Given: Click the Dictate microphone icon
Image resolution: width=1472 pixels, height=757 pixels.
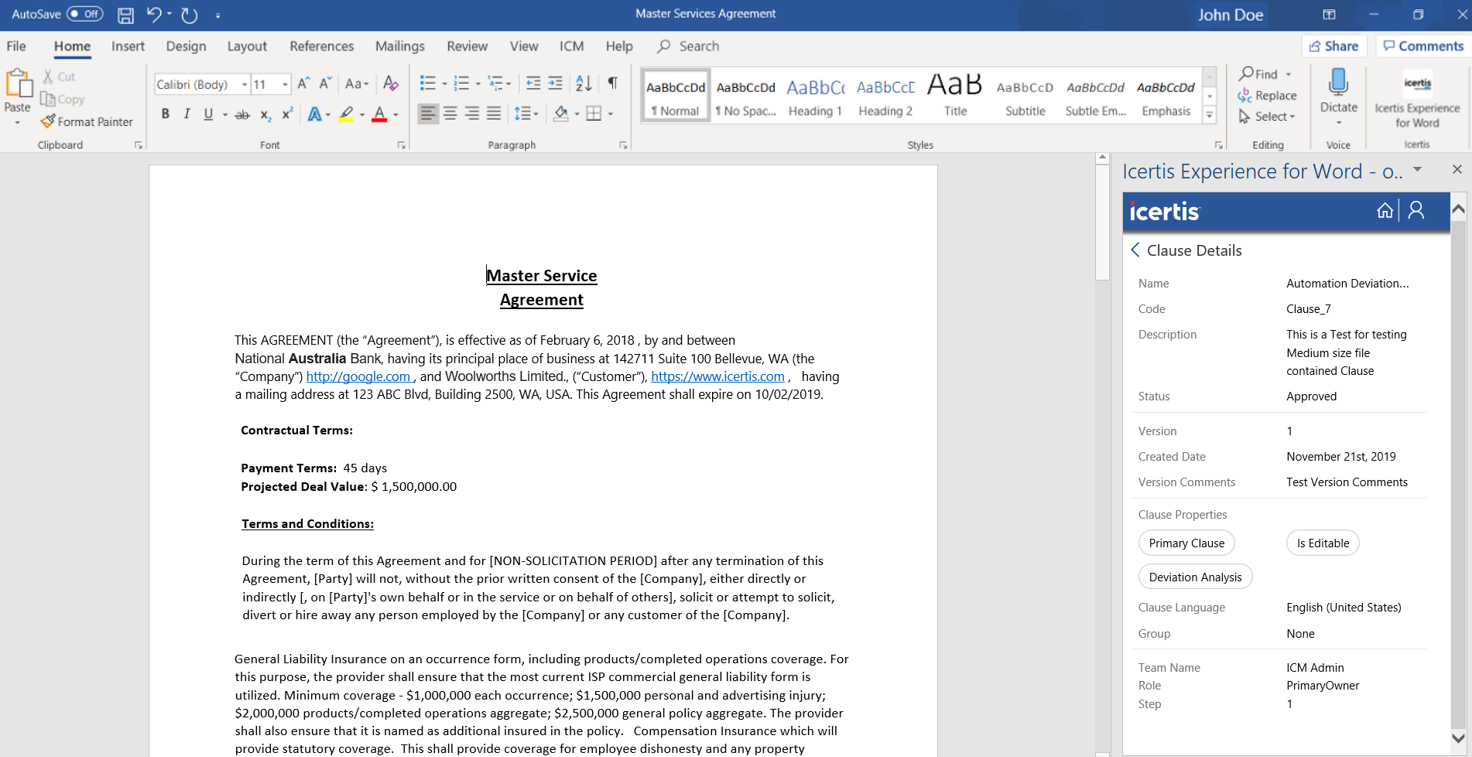Looking at the screenshot, I should coord(1338,82).
